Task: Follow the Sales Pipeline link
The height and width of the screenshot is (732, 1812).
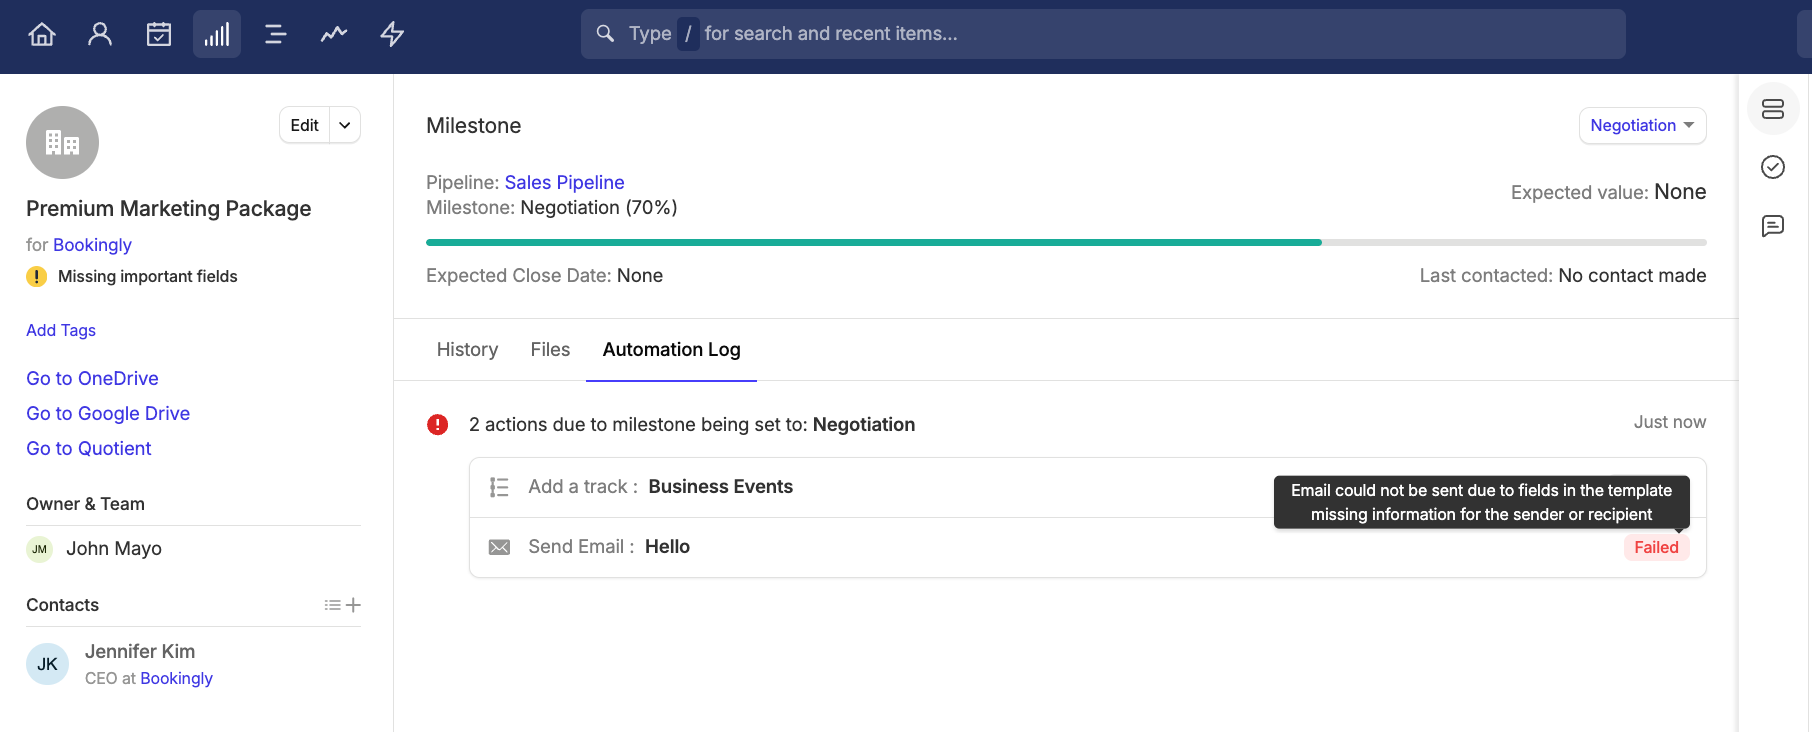Action: [x=564, y=182]
